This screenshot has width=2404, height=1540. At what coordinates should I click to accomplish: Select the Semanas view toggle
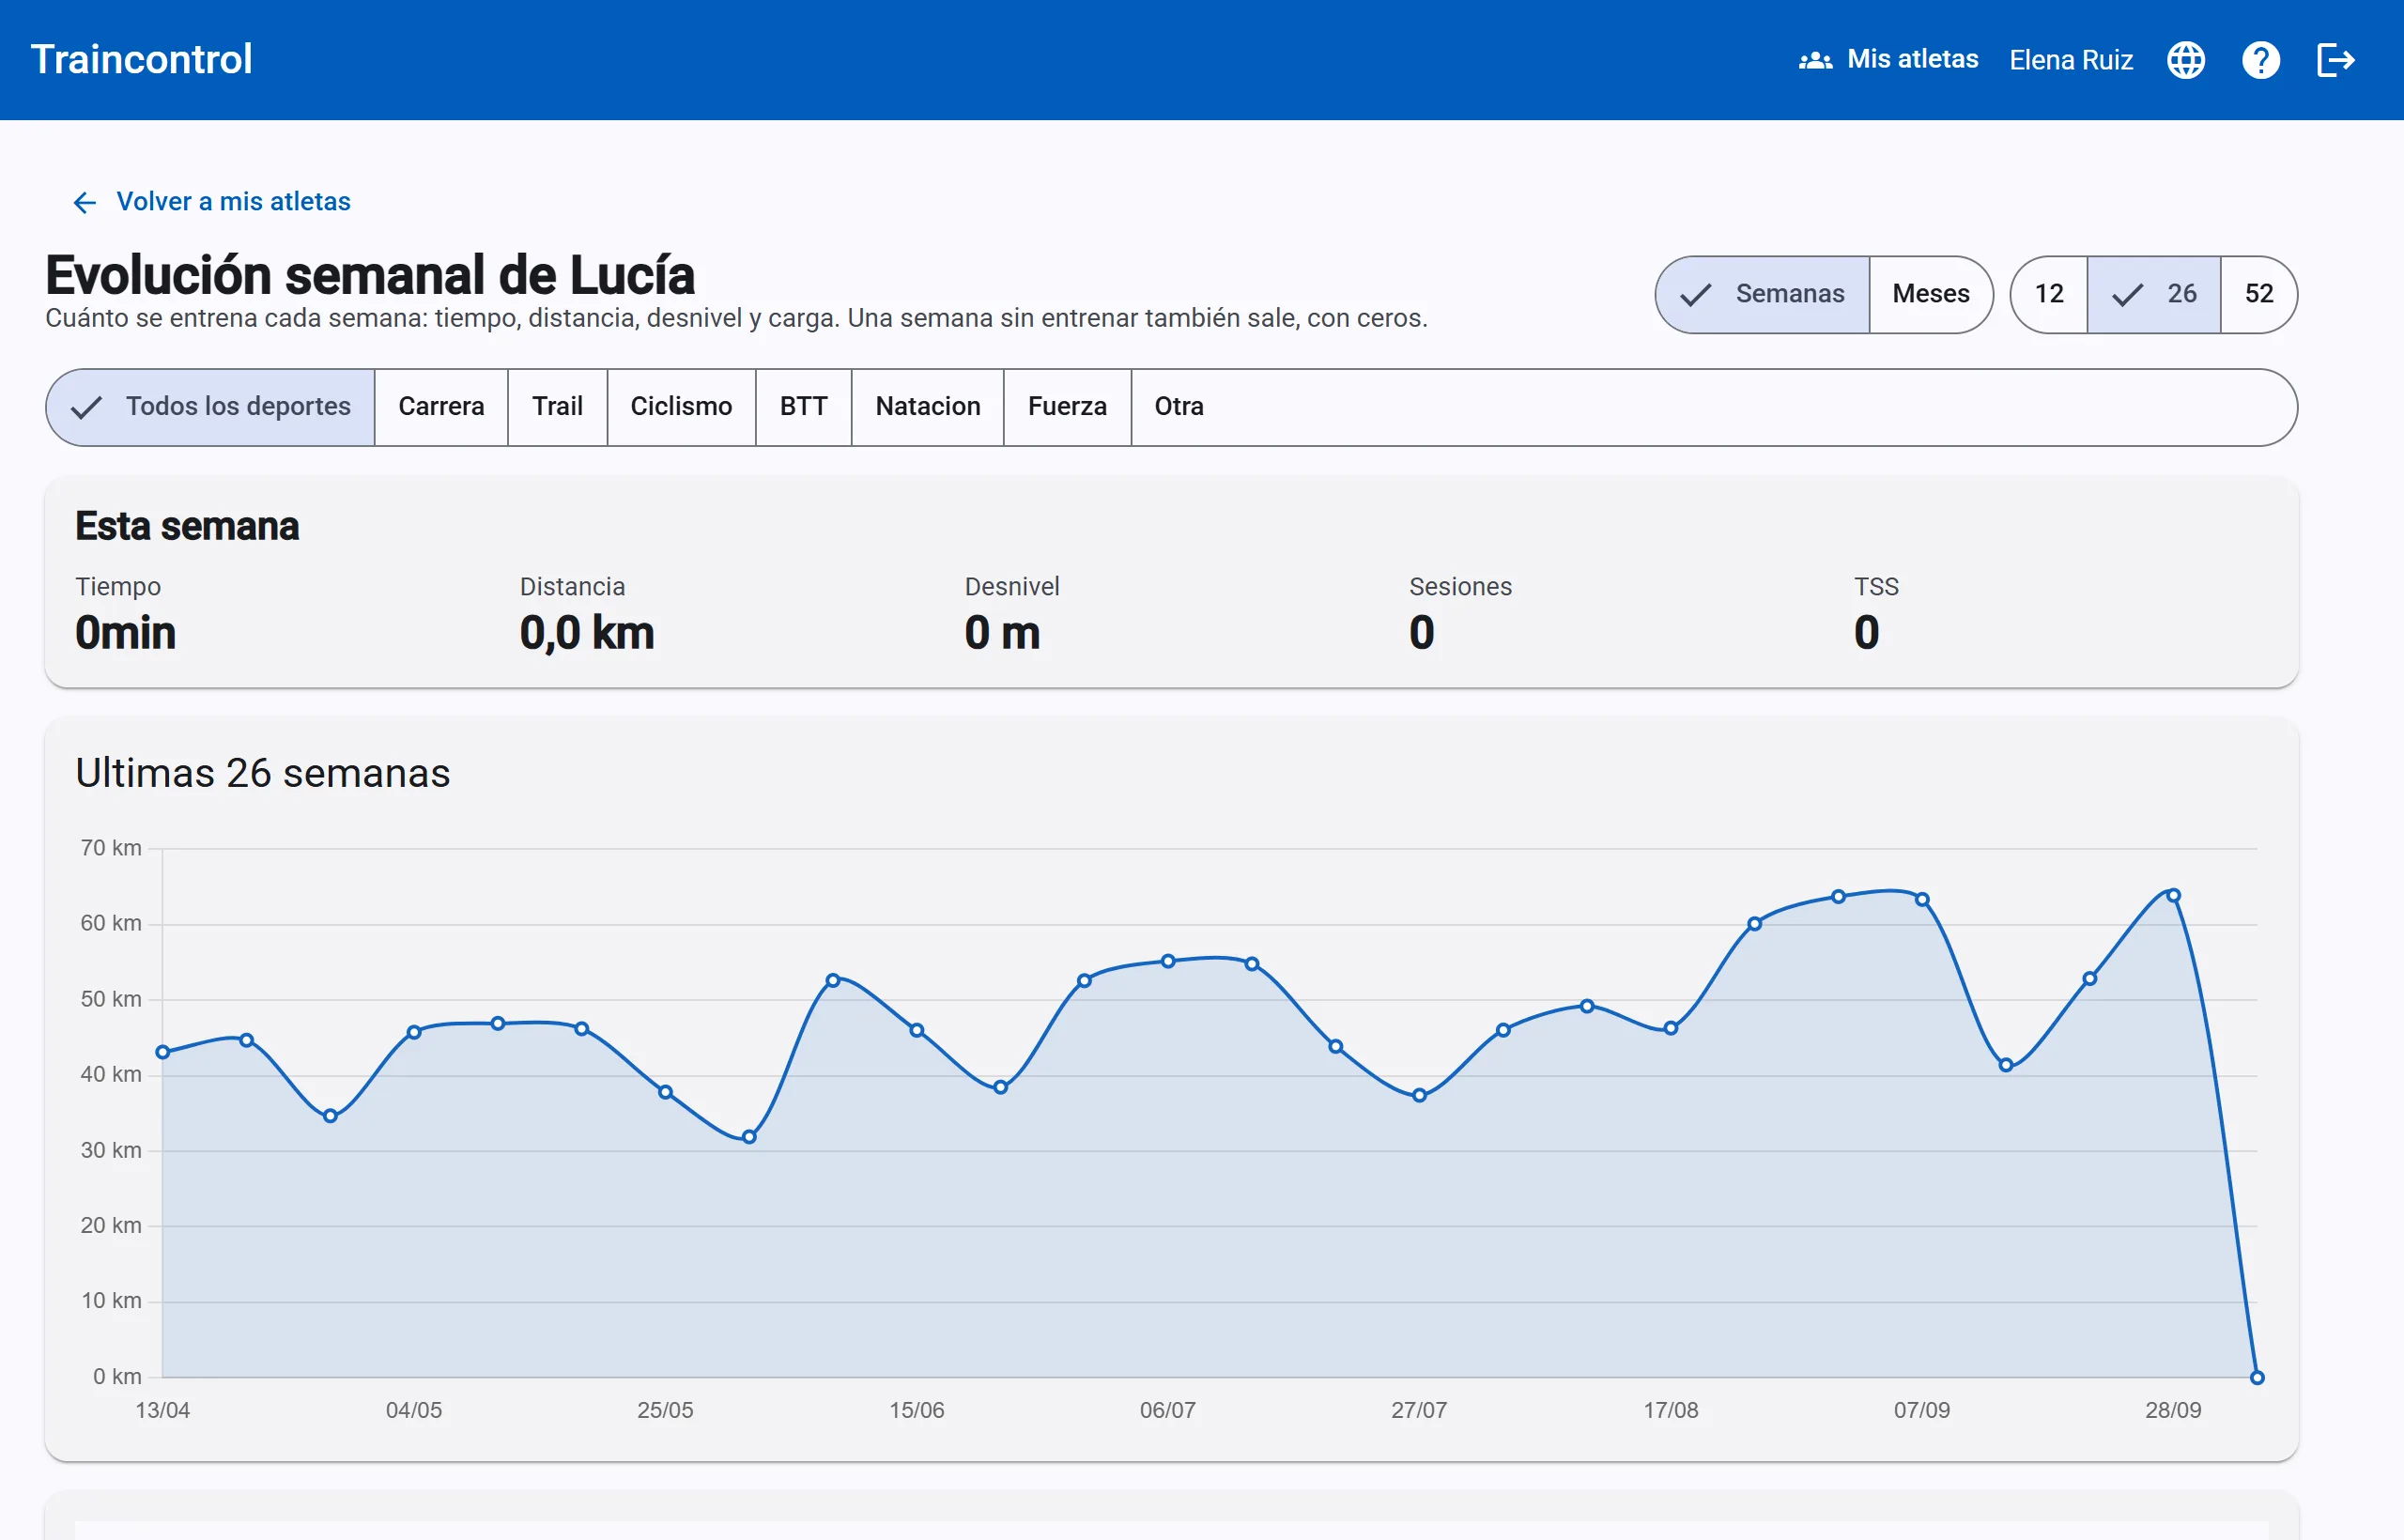point(1762,294)
